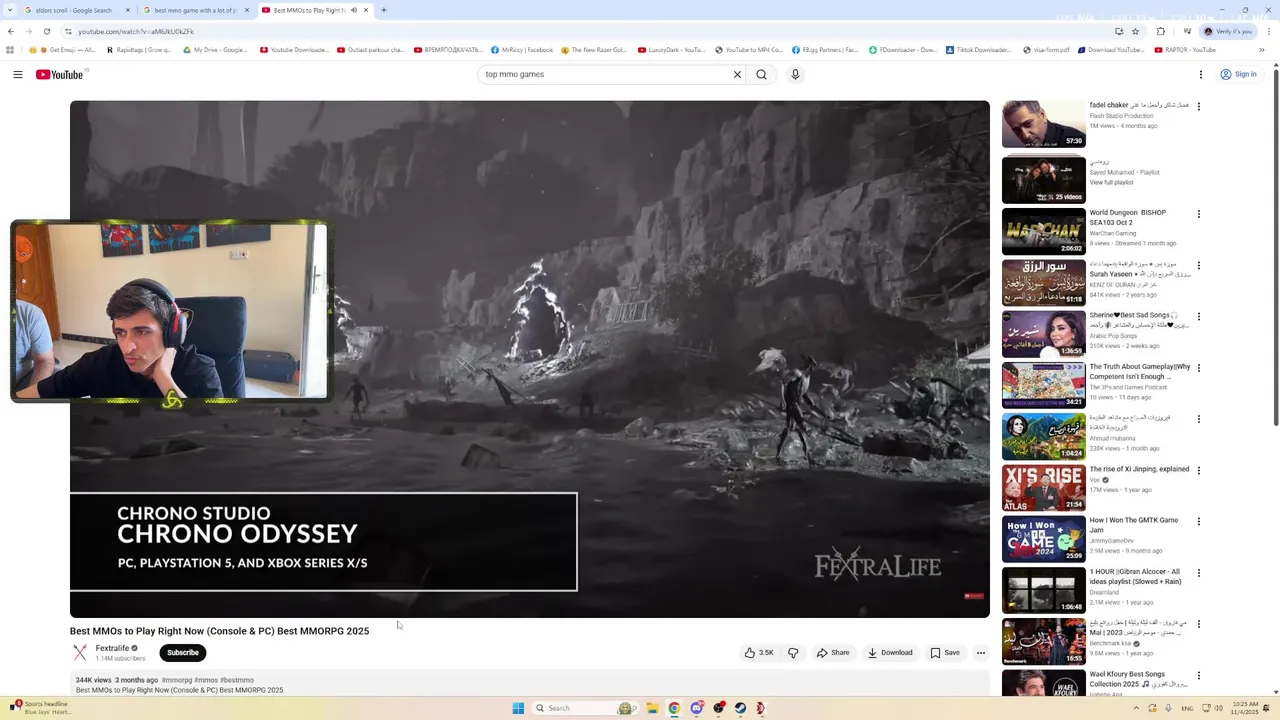The image size is (1280, 720).
Task: Click the taskbar volume speaker icon
Action: pos(1218,708)
